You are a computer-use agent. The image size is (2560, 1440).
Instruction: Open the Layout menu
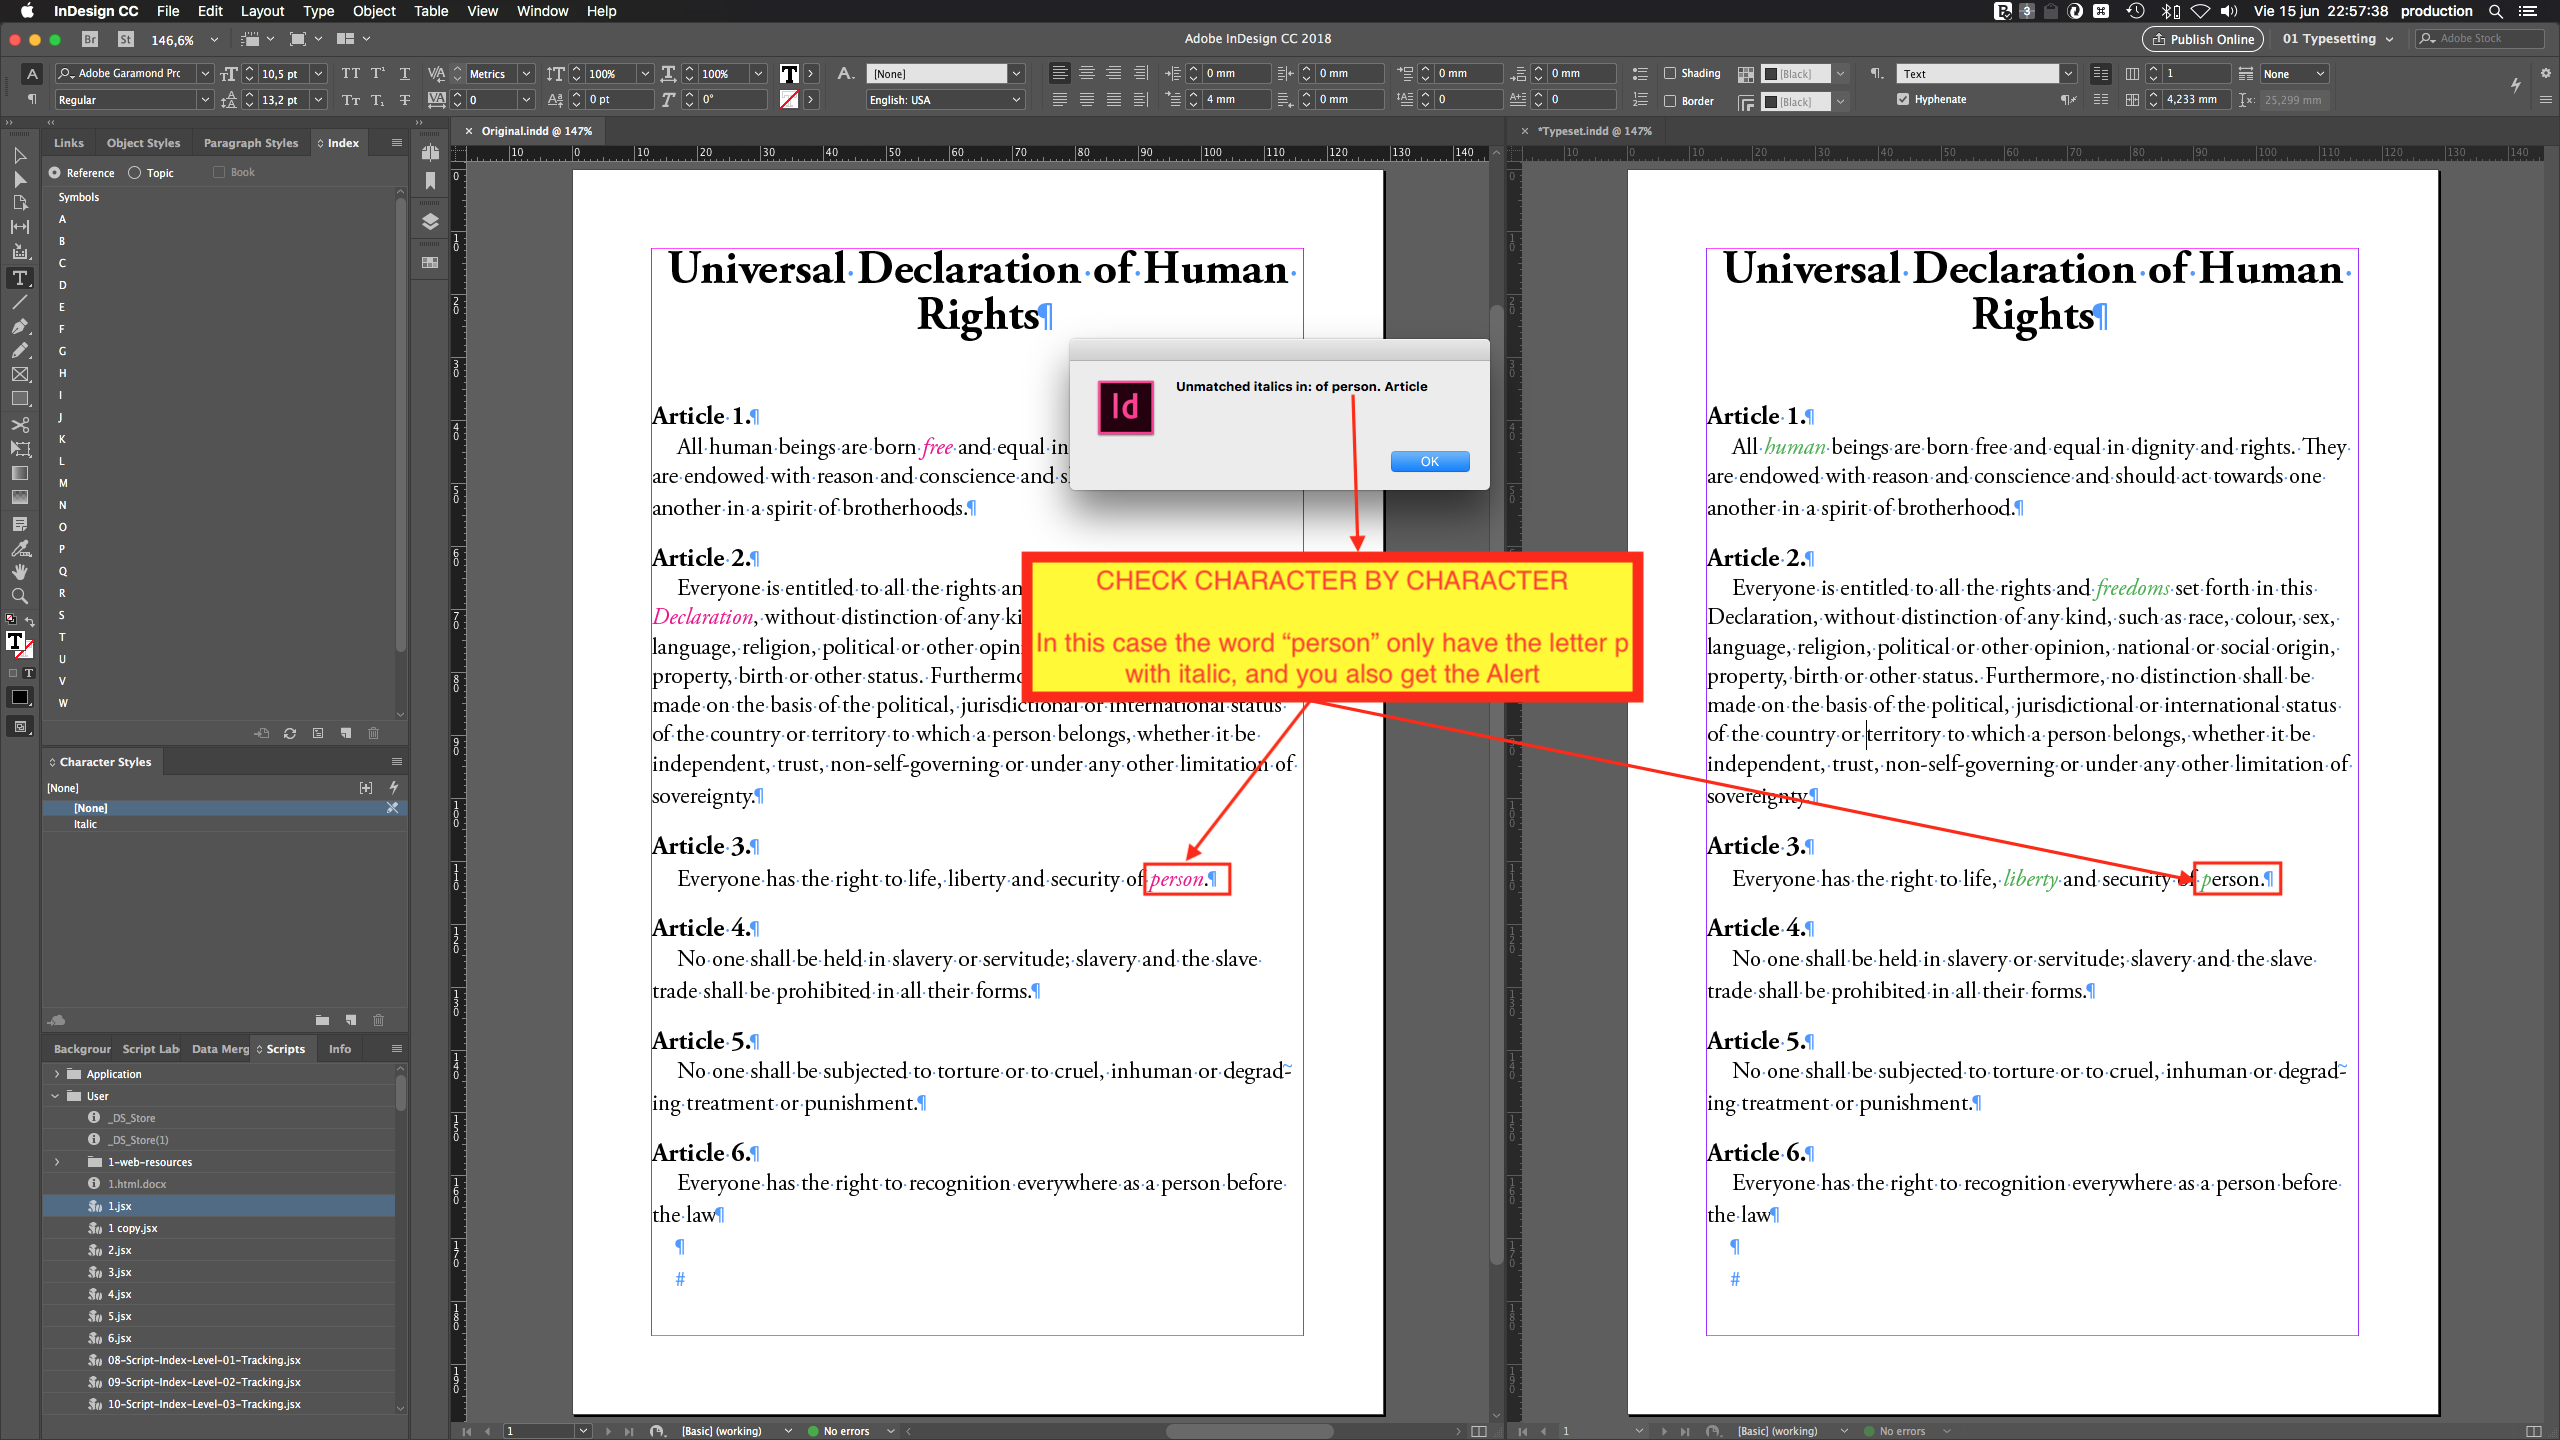click(x=262, y=11)
